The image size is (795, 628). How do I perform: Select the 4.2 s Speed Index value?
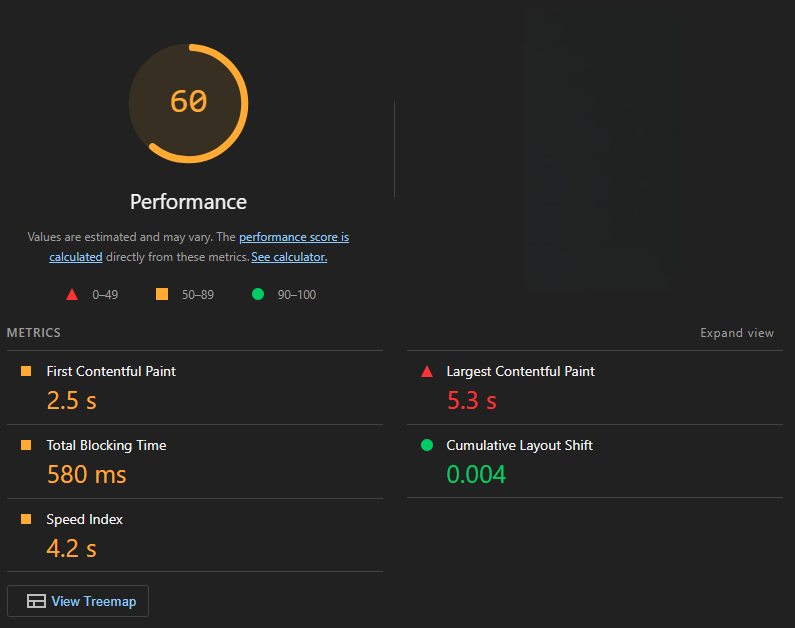click(x=71, y=548)
